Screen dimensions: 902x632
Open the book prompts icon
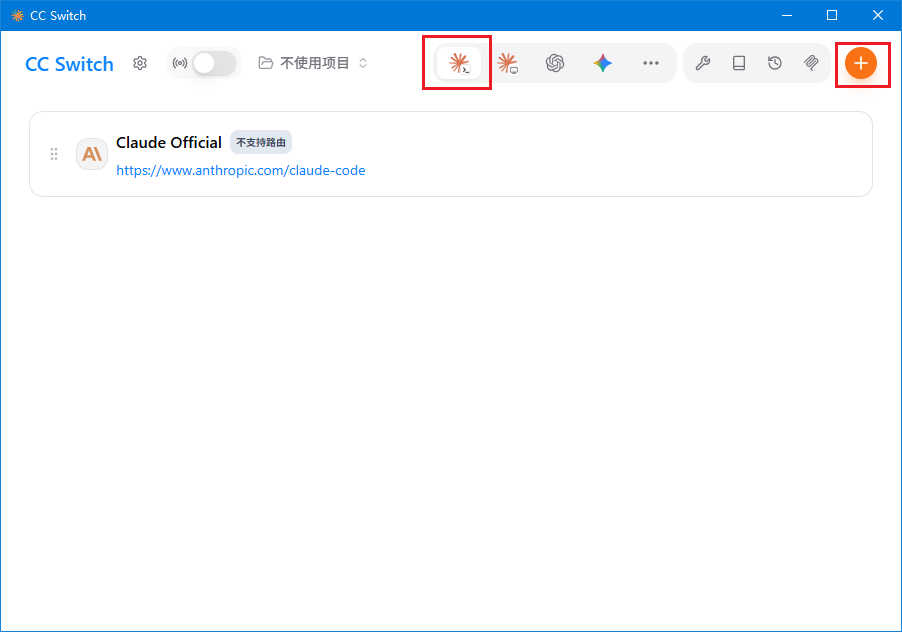tap(739, 63)
